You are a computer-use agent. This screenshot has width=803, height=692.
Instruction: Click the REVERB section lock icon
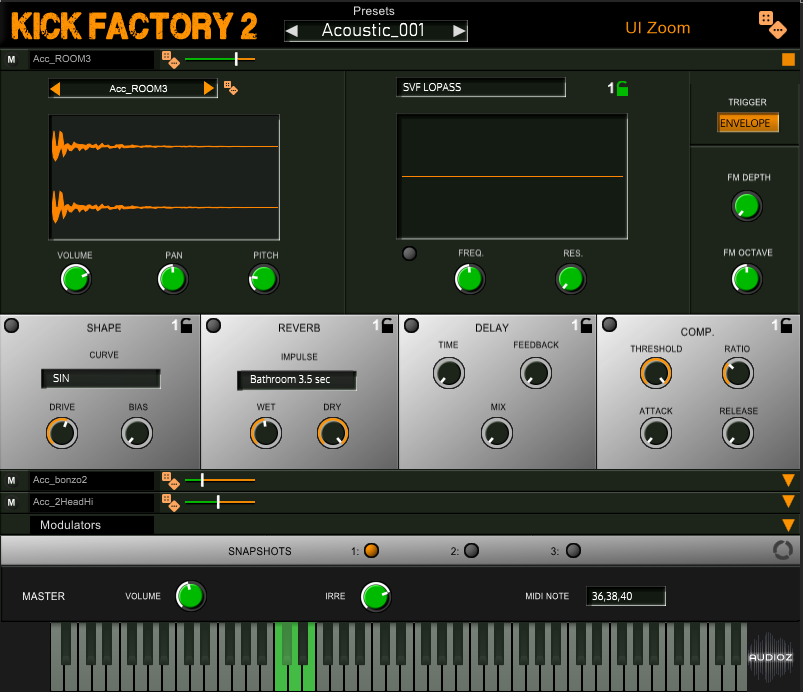[x=386, y=325]
